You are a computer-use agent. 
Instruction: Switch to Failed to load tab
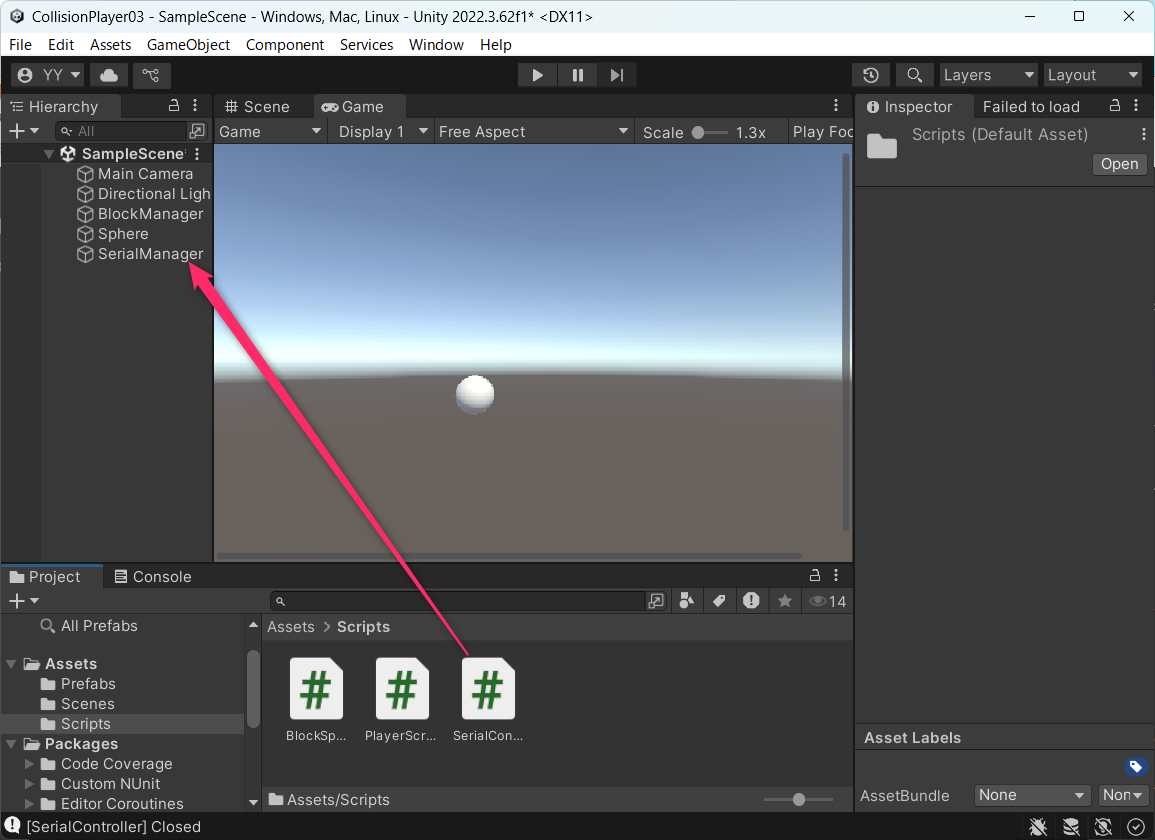pyautogui.click(x=1031, y=107)
